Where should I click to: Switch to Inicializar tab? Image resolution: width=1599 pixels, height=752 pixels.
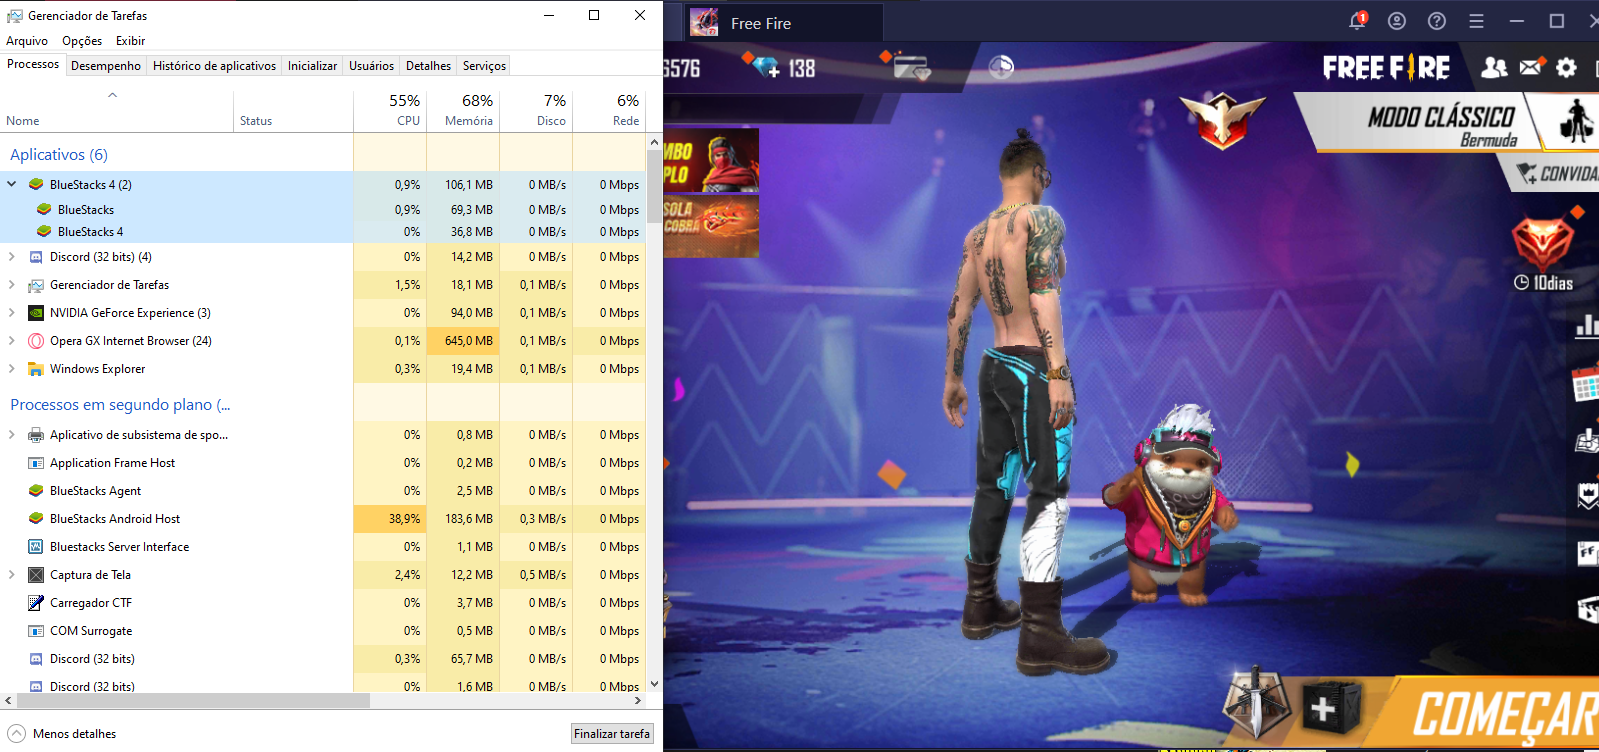[x=312, y=66]
